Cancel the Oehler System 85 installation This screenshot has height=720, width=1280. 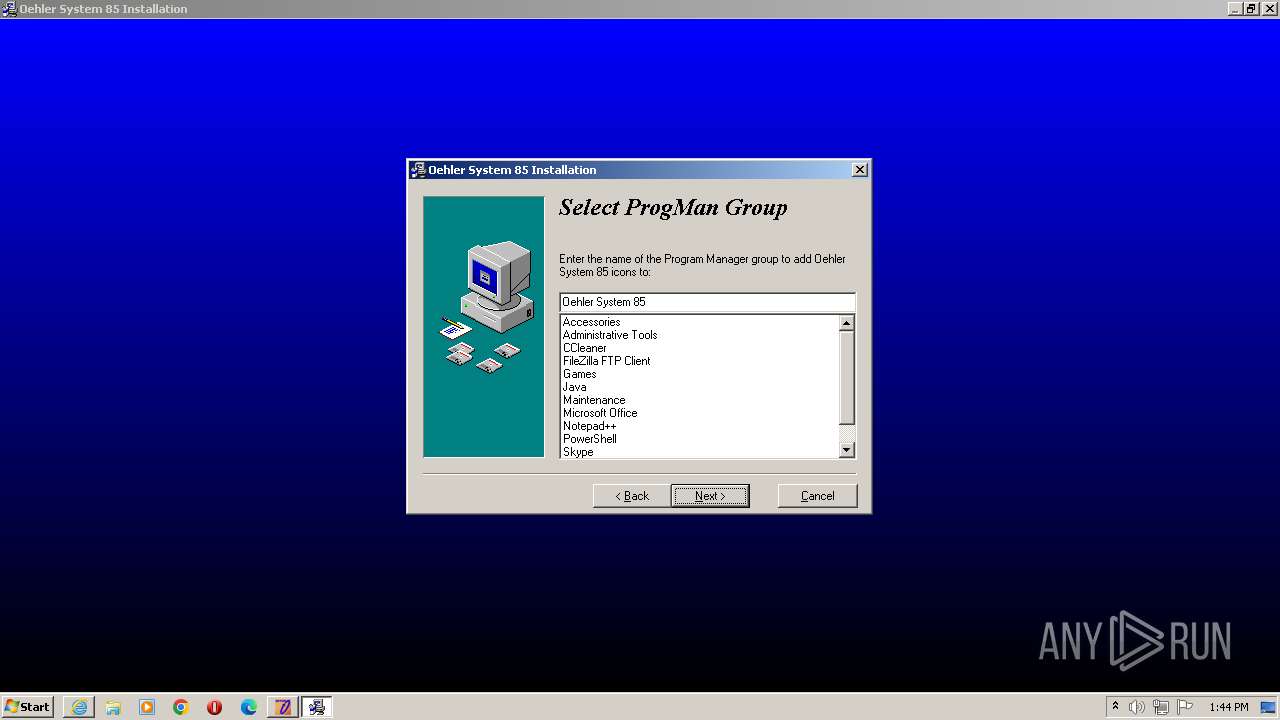point(817,496)
